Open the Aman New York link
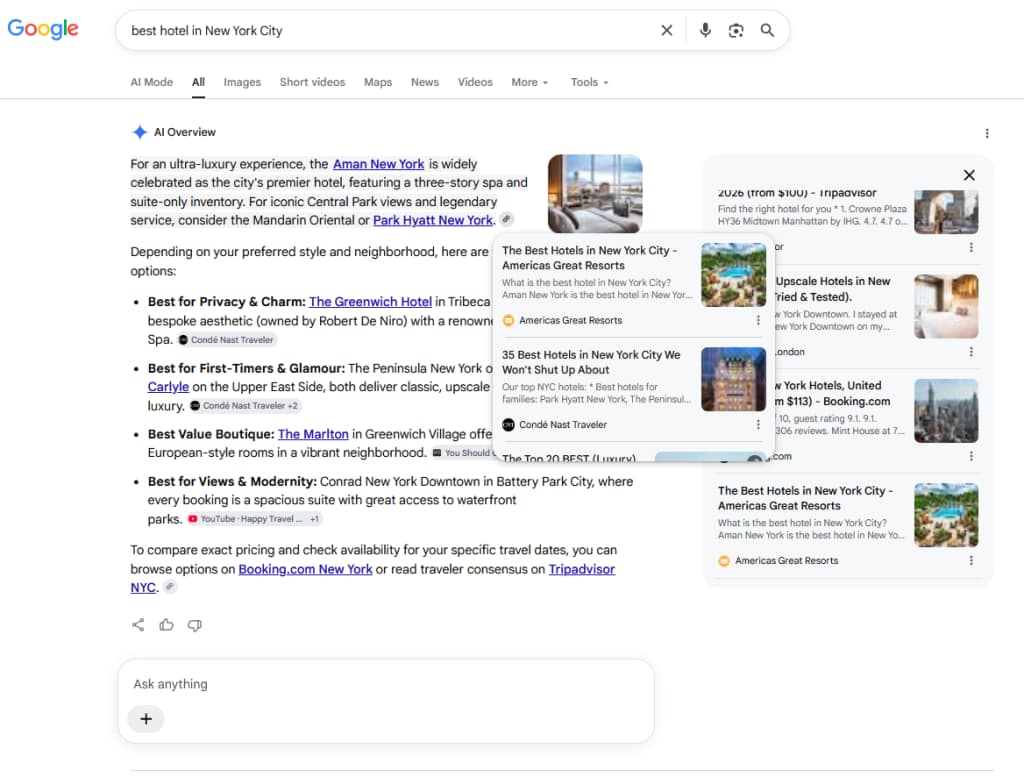1024x784 pixels. click(x=379, y=164)
